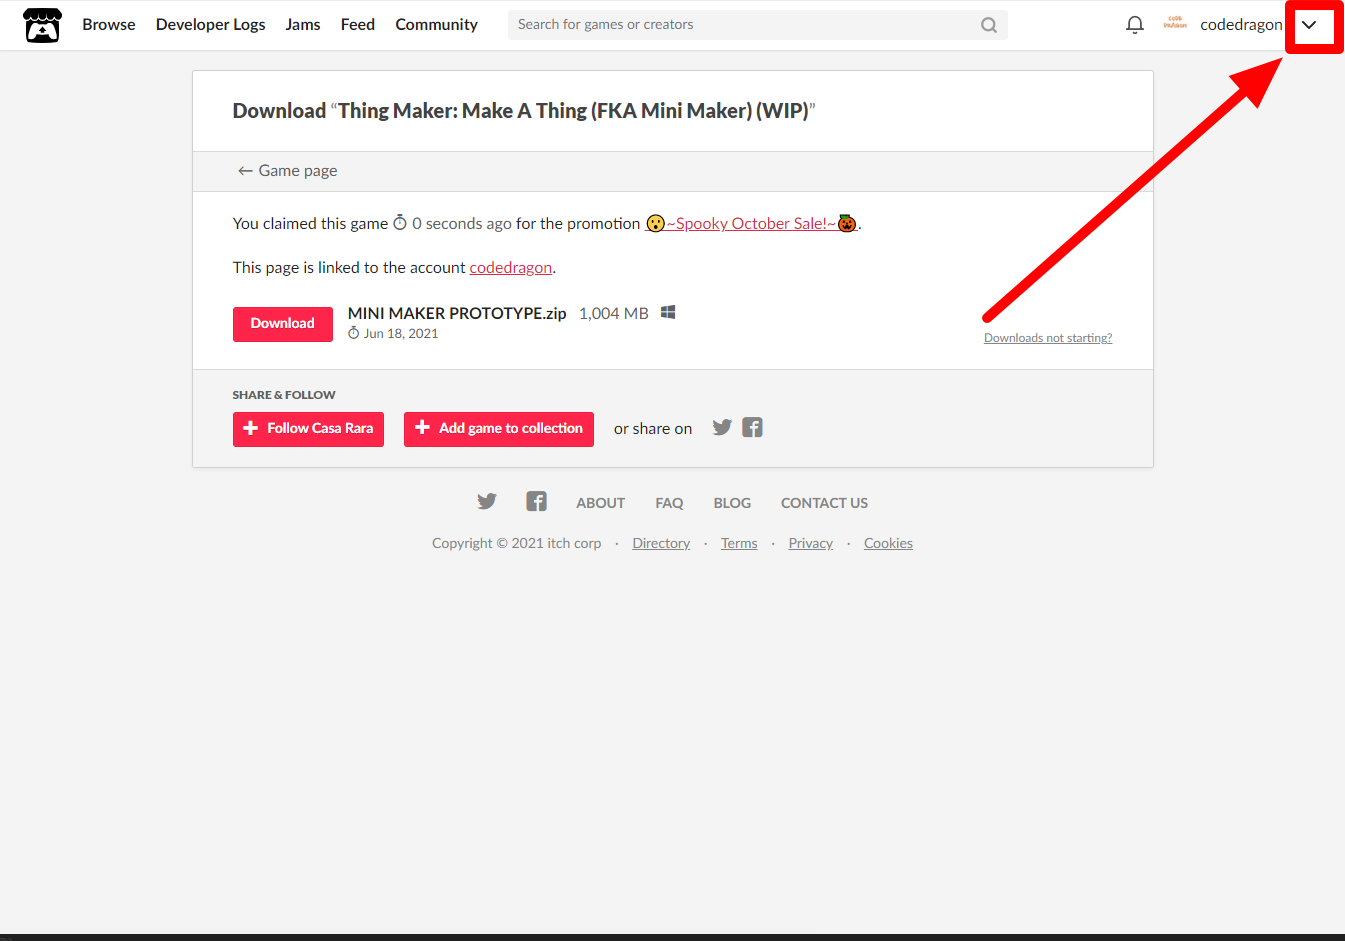1345x941 pixels.
Task: Go to Developer Logs
Action: [x=211, y=25]
